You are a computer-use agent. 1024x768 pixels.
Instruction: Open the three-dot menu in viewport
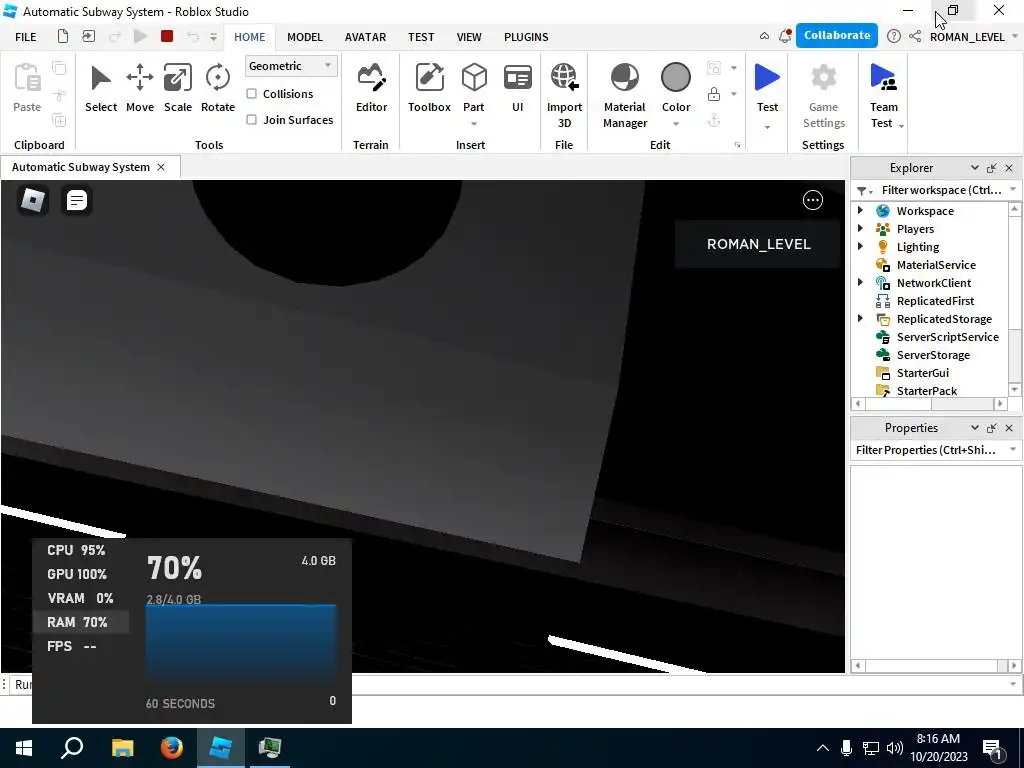[x=812, y=200]
